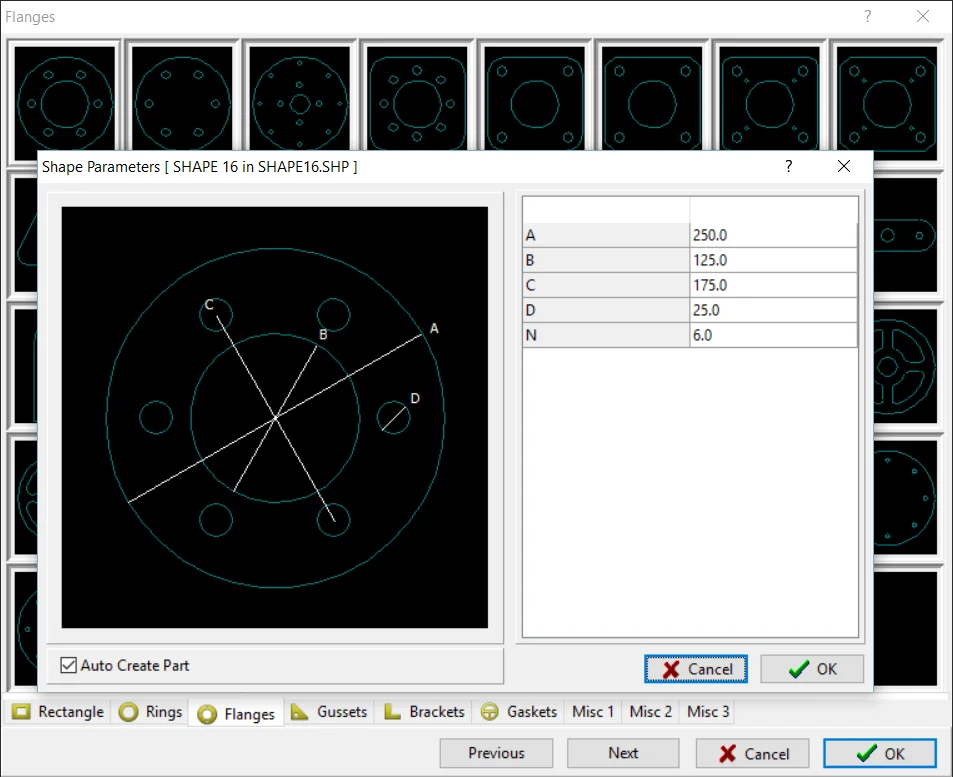The image size is (953, 777).
Task: Cancel the Shape Parameters dialog
Action: pos(696,669)
